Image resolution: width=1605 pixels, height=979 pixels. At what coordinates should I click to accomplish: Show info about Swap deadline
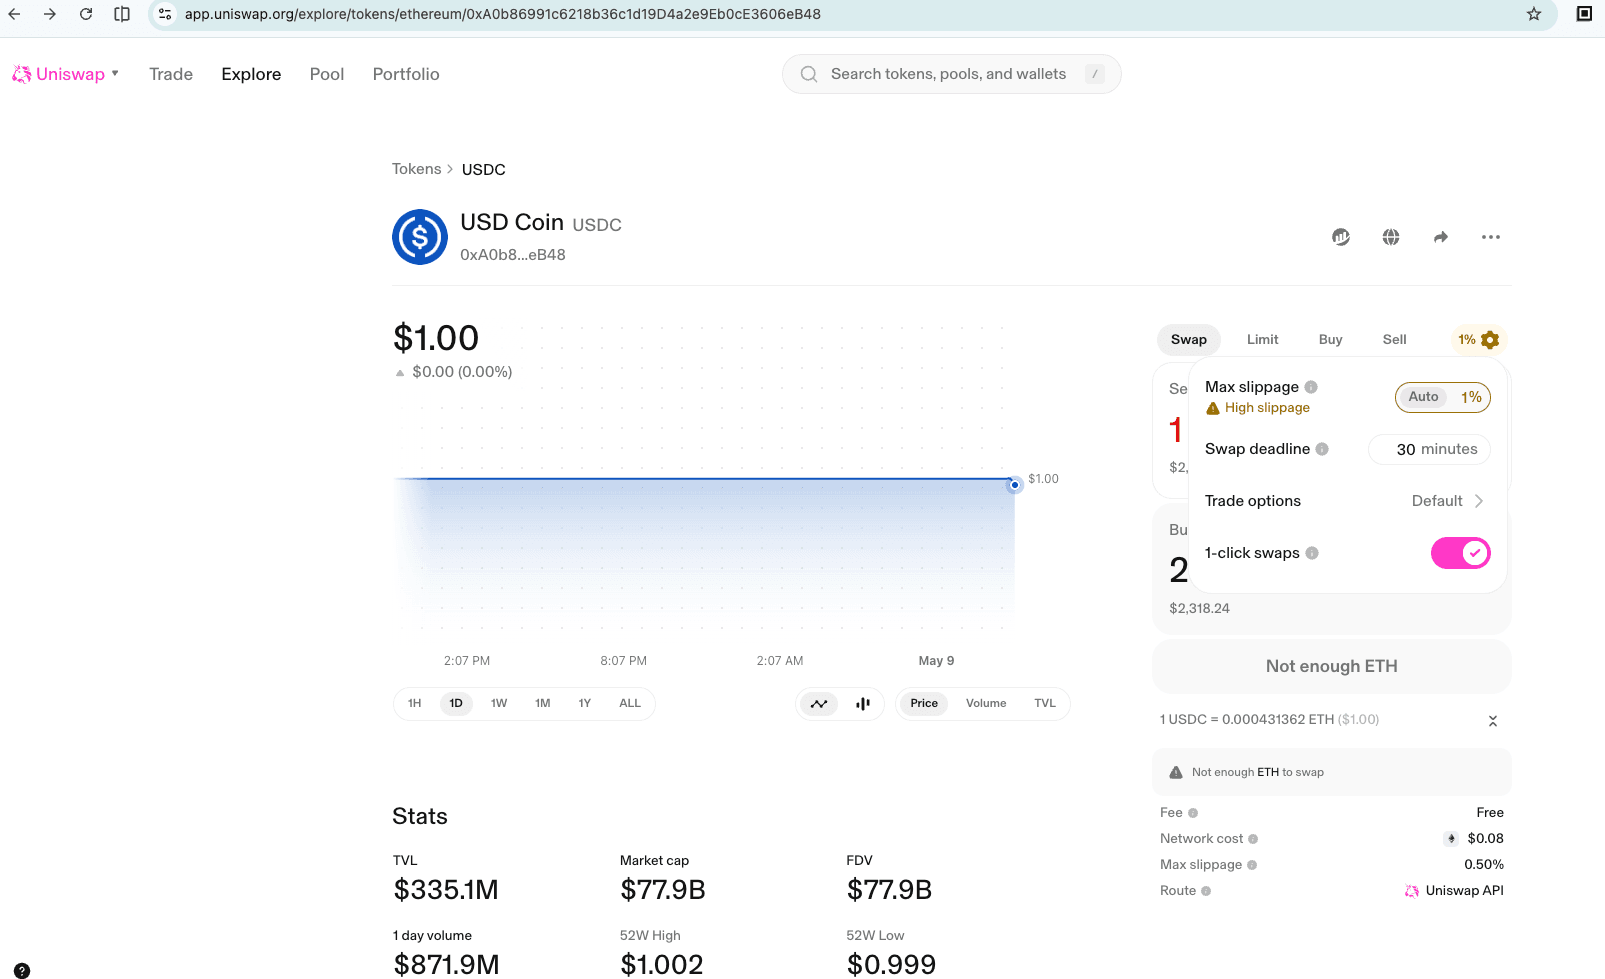click(1322, 449)
